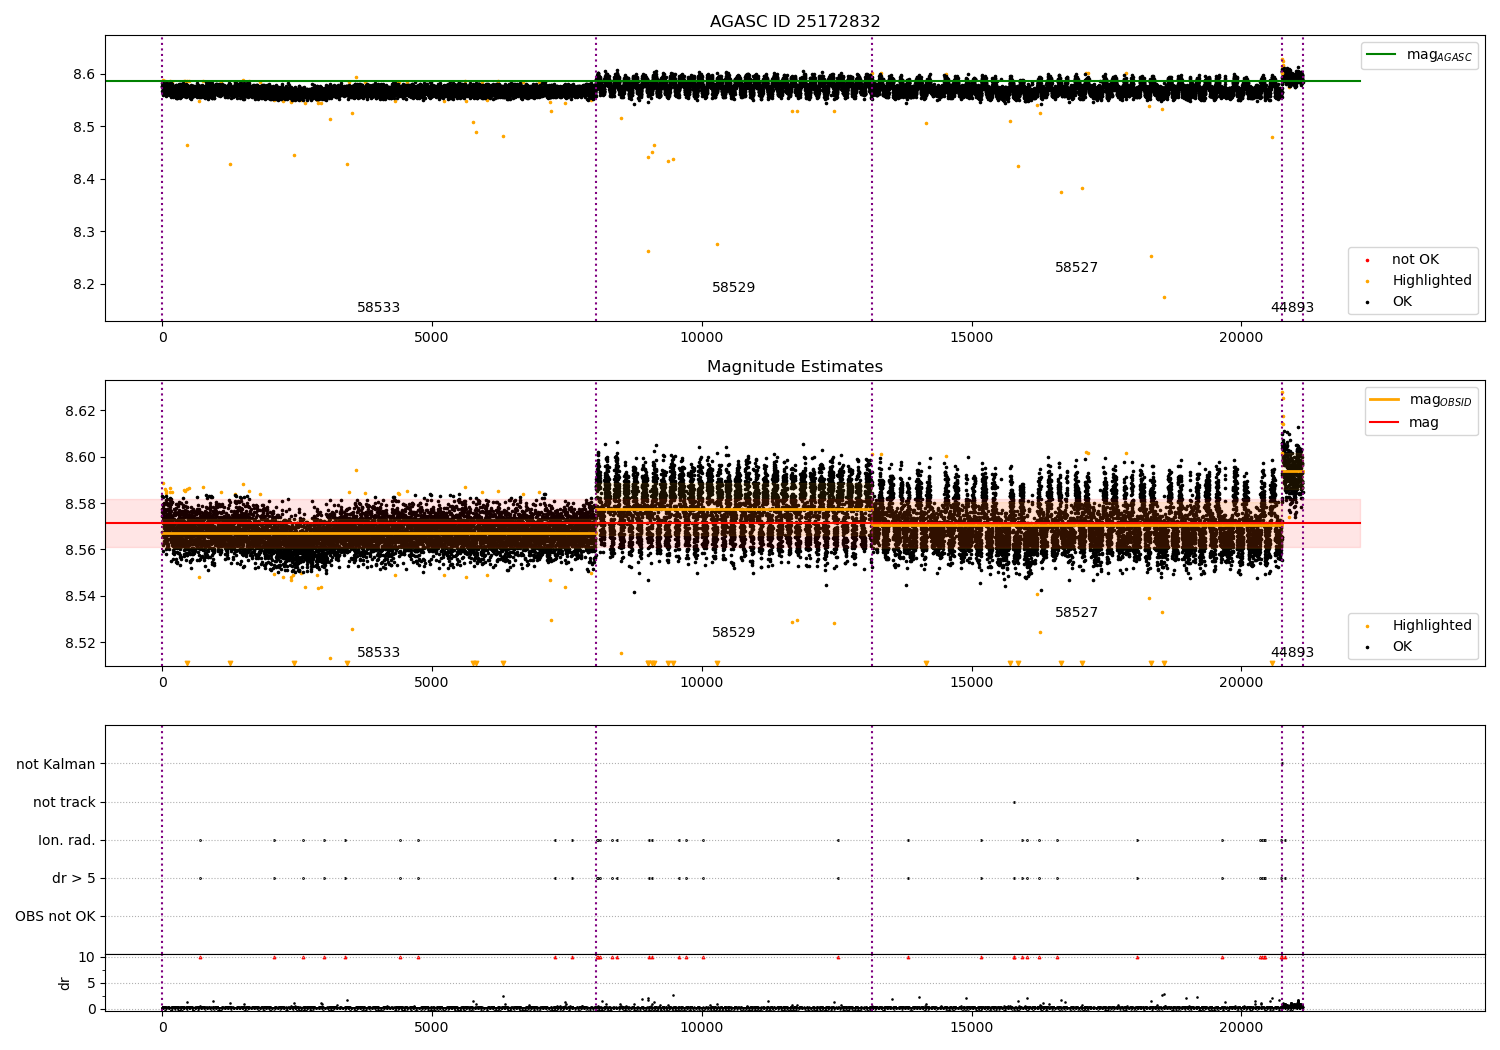This screenshot has width=1500, height=1050.
Task: Click the 'not Kalman' row label
Action: click(56, 765)
